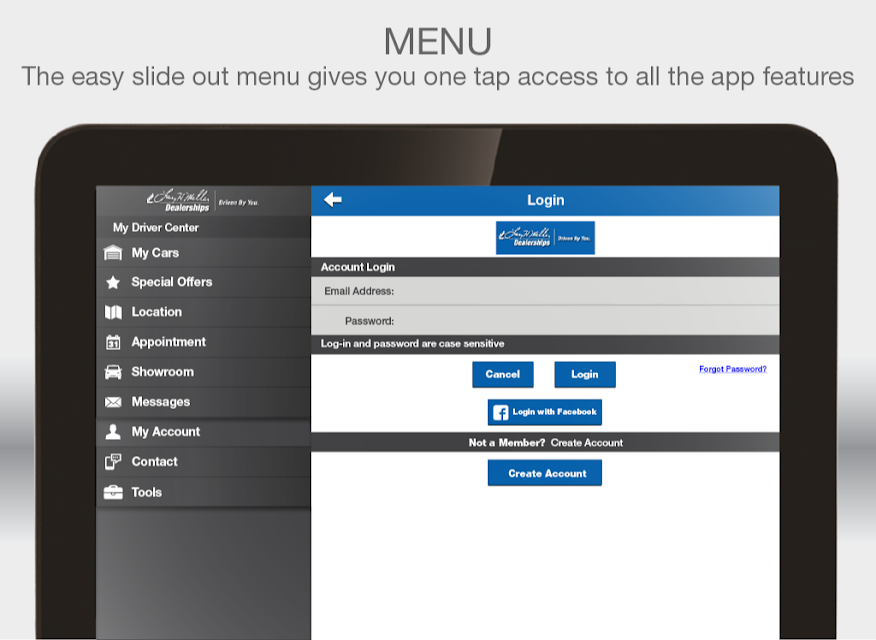
Task: Click the blue Login button
Action: tap(585, 374)
